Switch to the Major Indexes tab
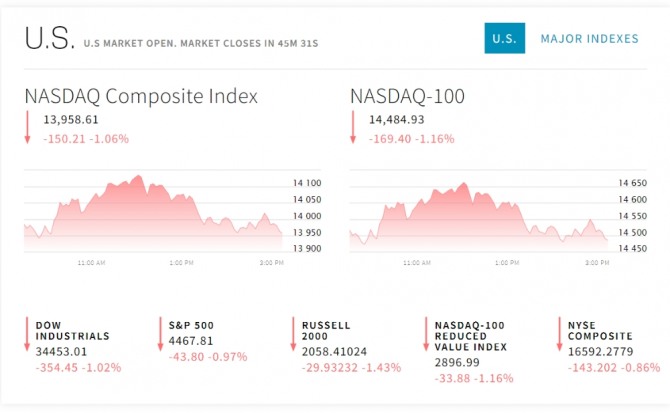 tap(589, 39)
